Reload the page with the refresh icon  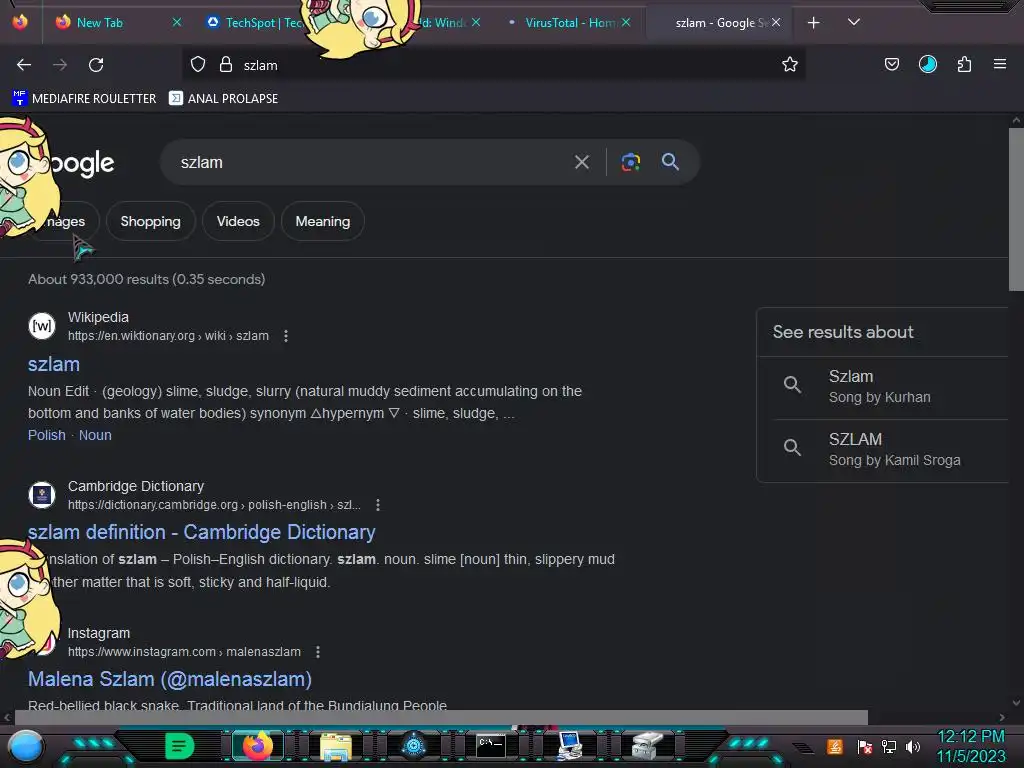click(96, 65)
